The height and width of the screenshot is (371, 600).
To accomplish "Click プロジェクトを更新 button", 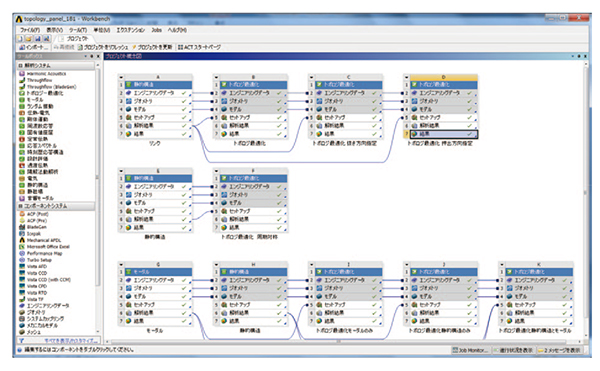I will 152,47.
